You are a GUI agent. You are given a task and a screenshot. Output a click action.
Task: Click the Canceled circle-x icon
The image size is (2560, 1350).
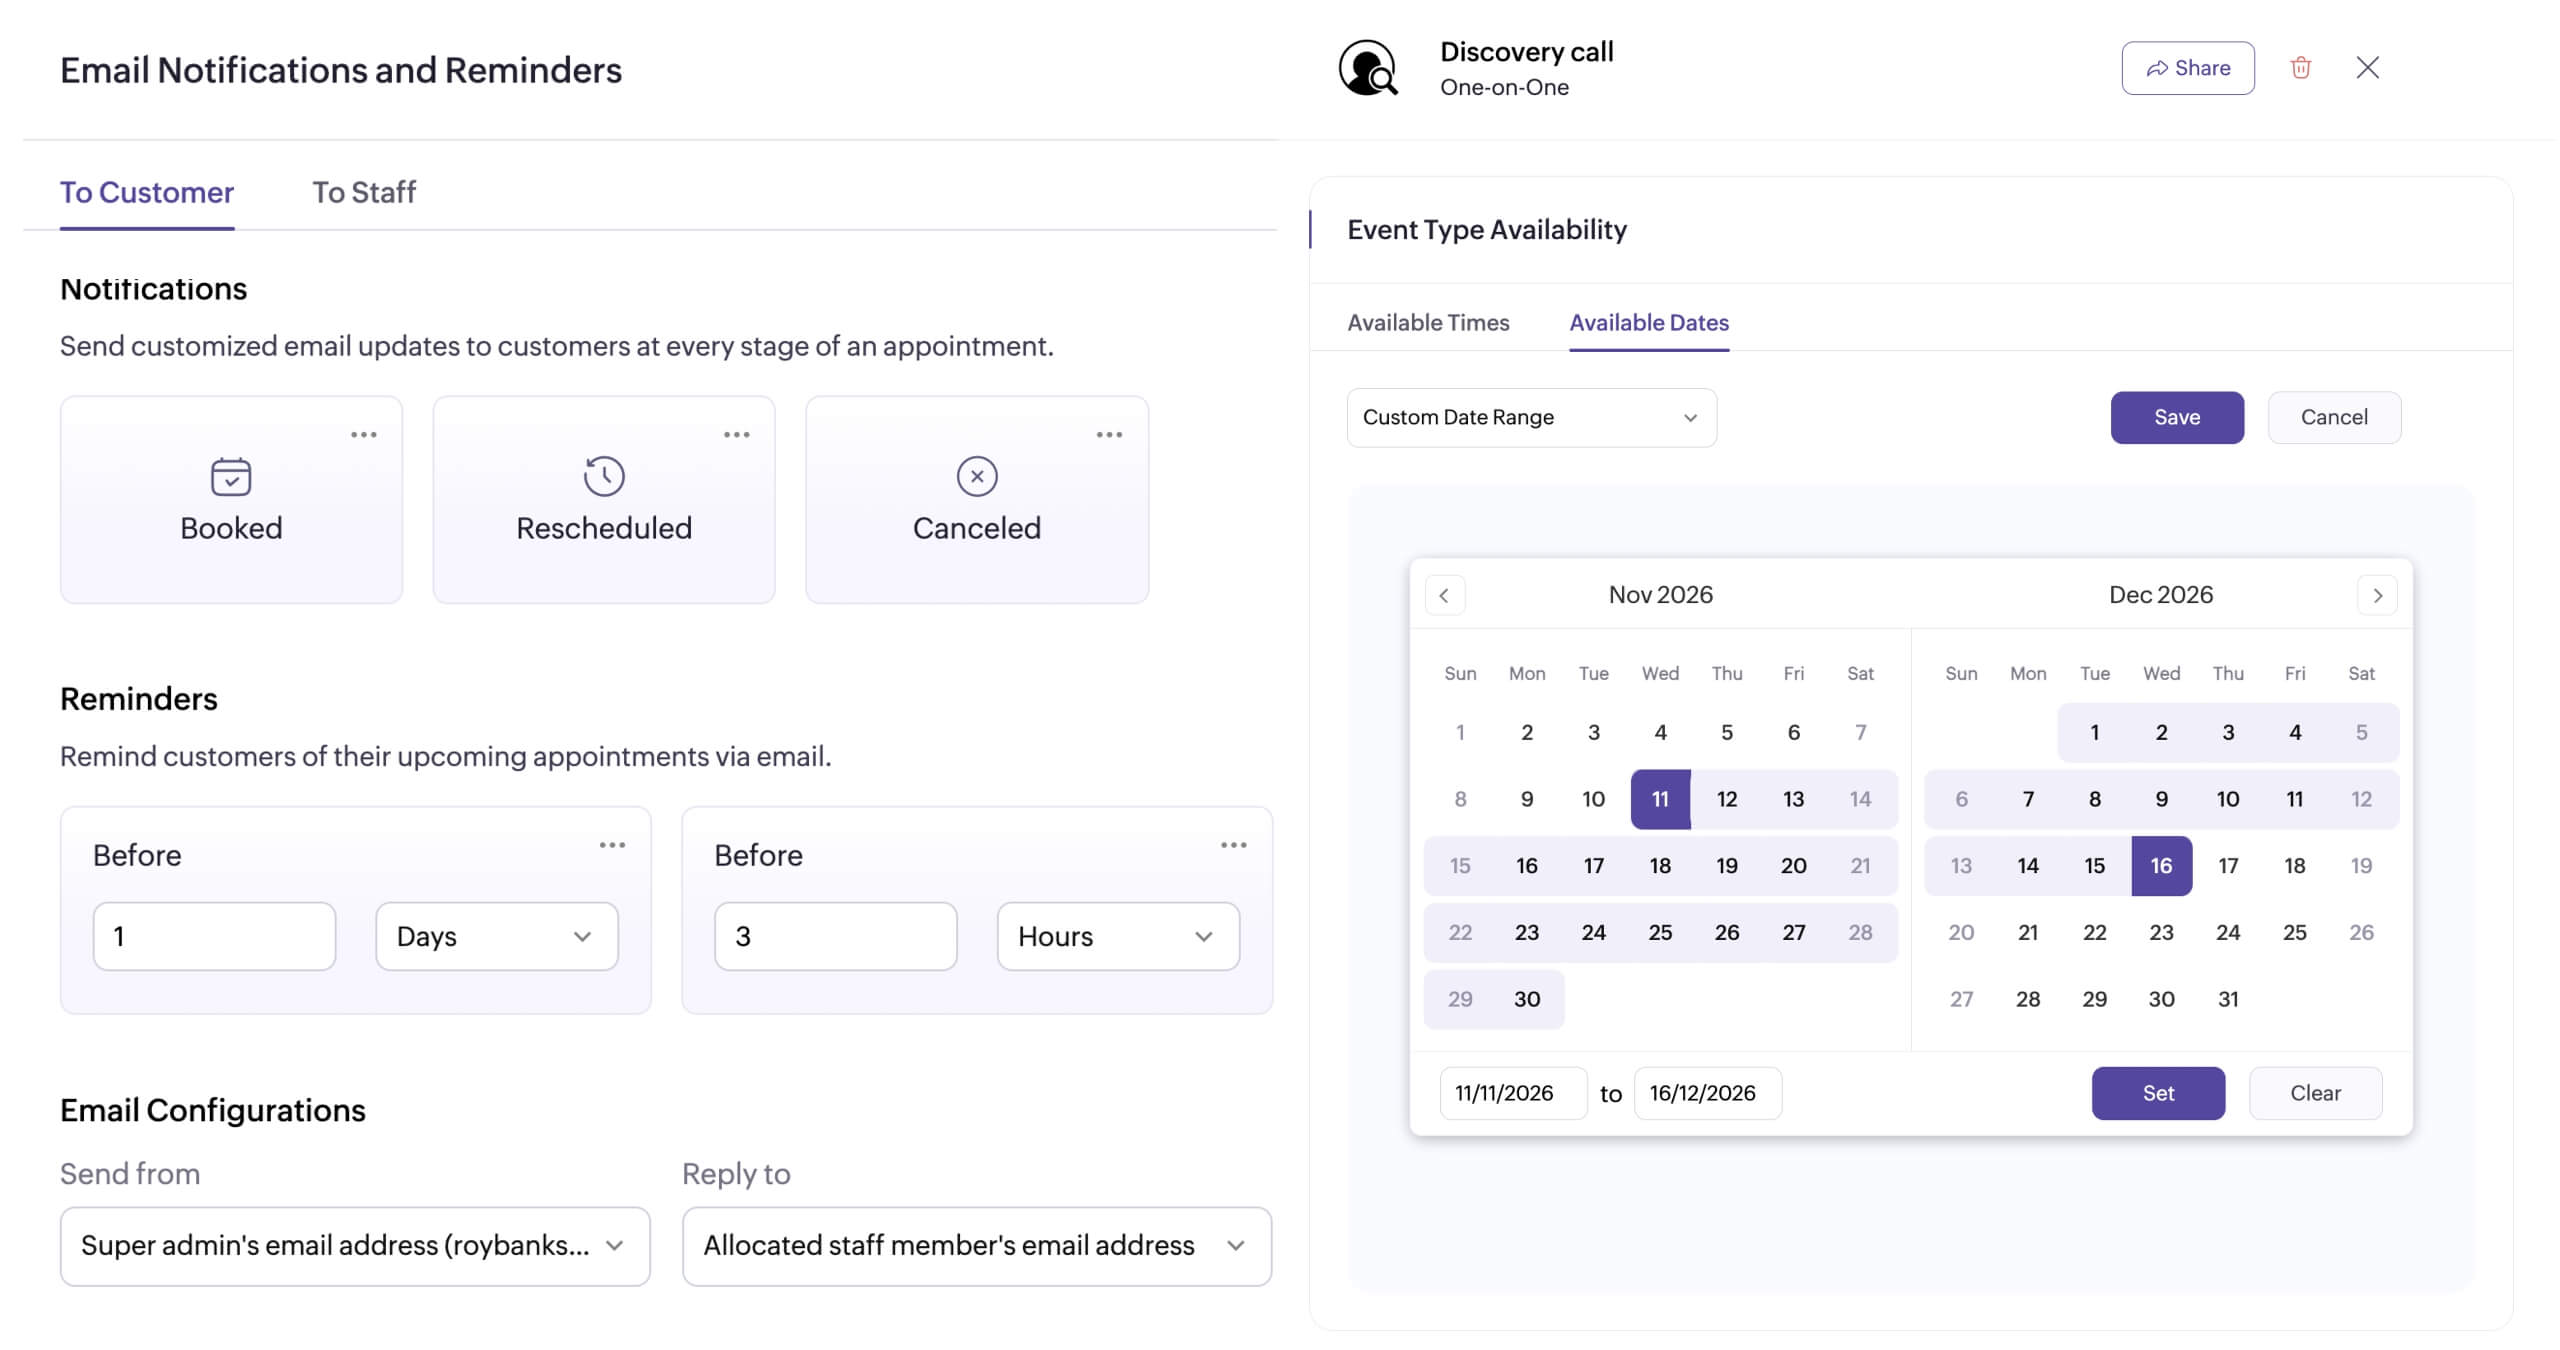click(976, 476)
